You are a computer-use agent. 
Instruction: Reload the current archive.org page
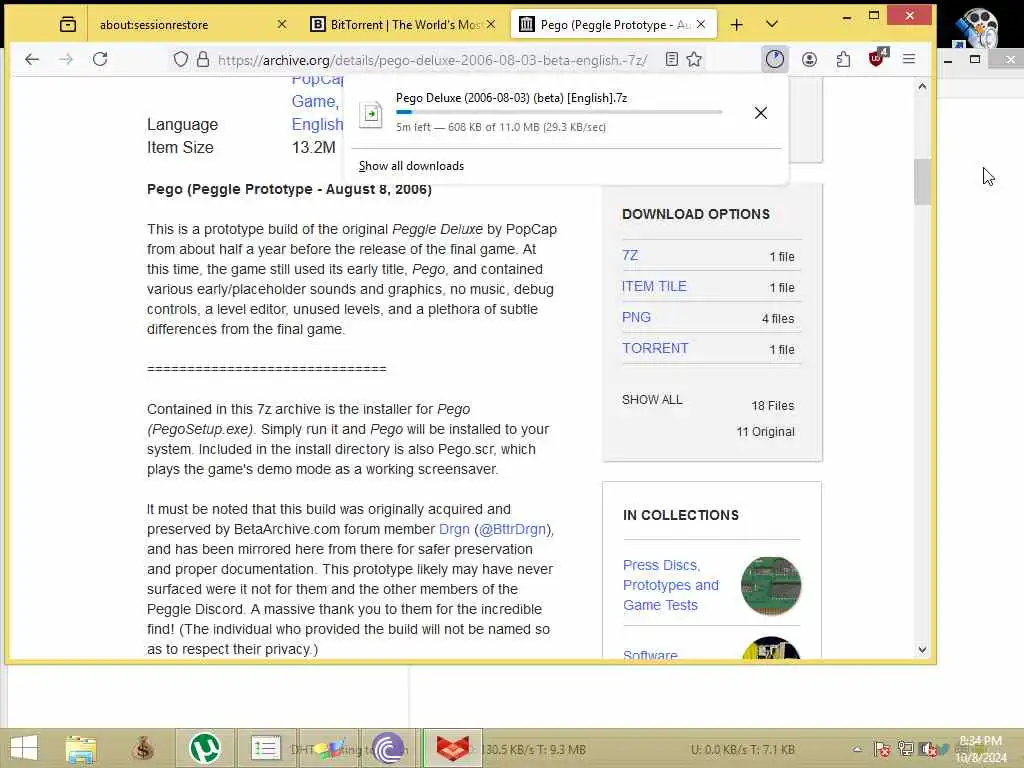[100, 59]
